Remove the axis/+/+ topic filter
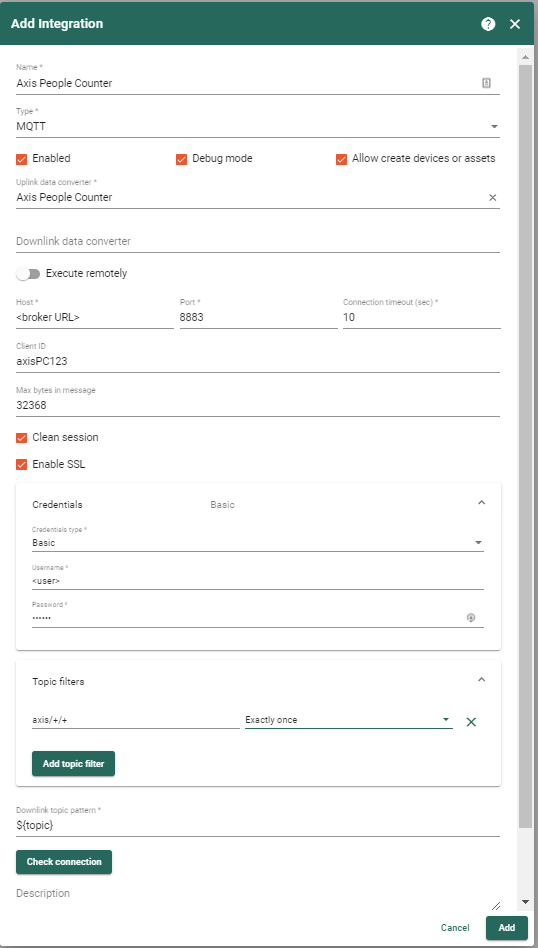The width and height of the screenshot is (538, 948). (x=472, y=721)
